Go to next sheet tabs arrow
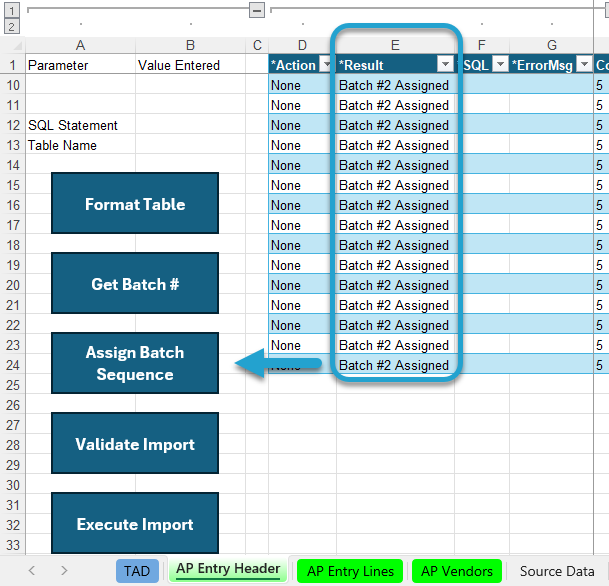 (x=64, y=570)
